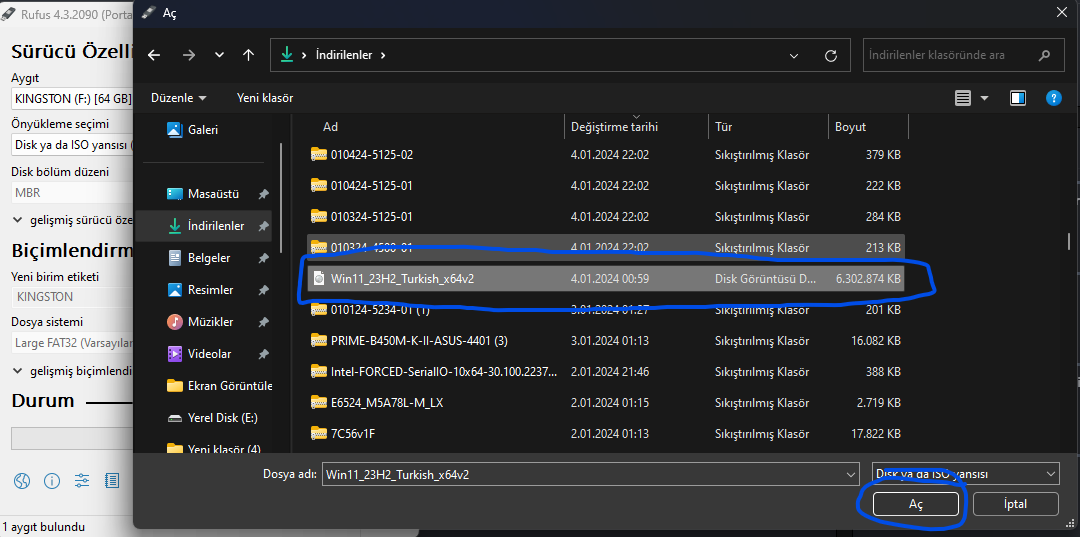
Task: Open recent locations dropdown chevron
Action: point(219,55)
